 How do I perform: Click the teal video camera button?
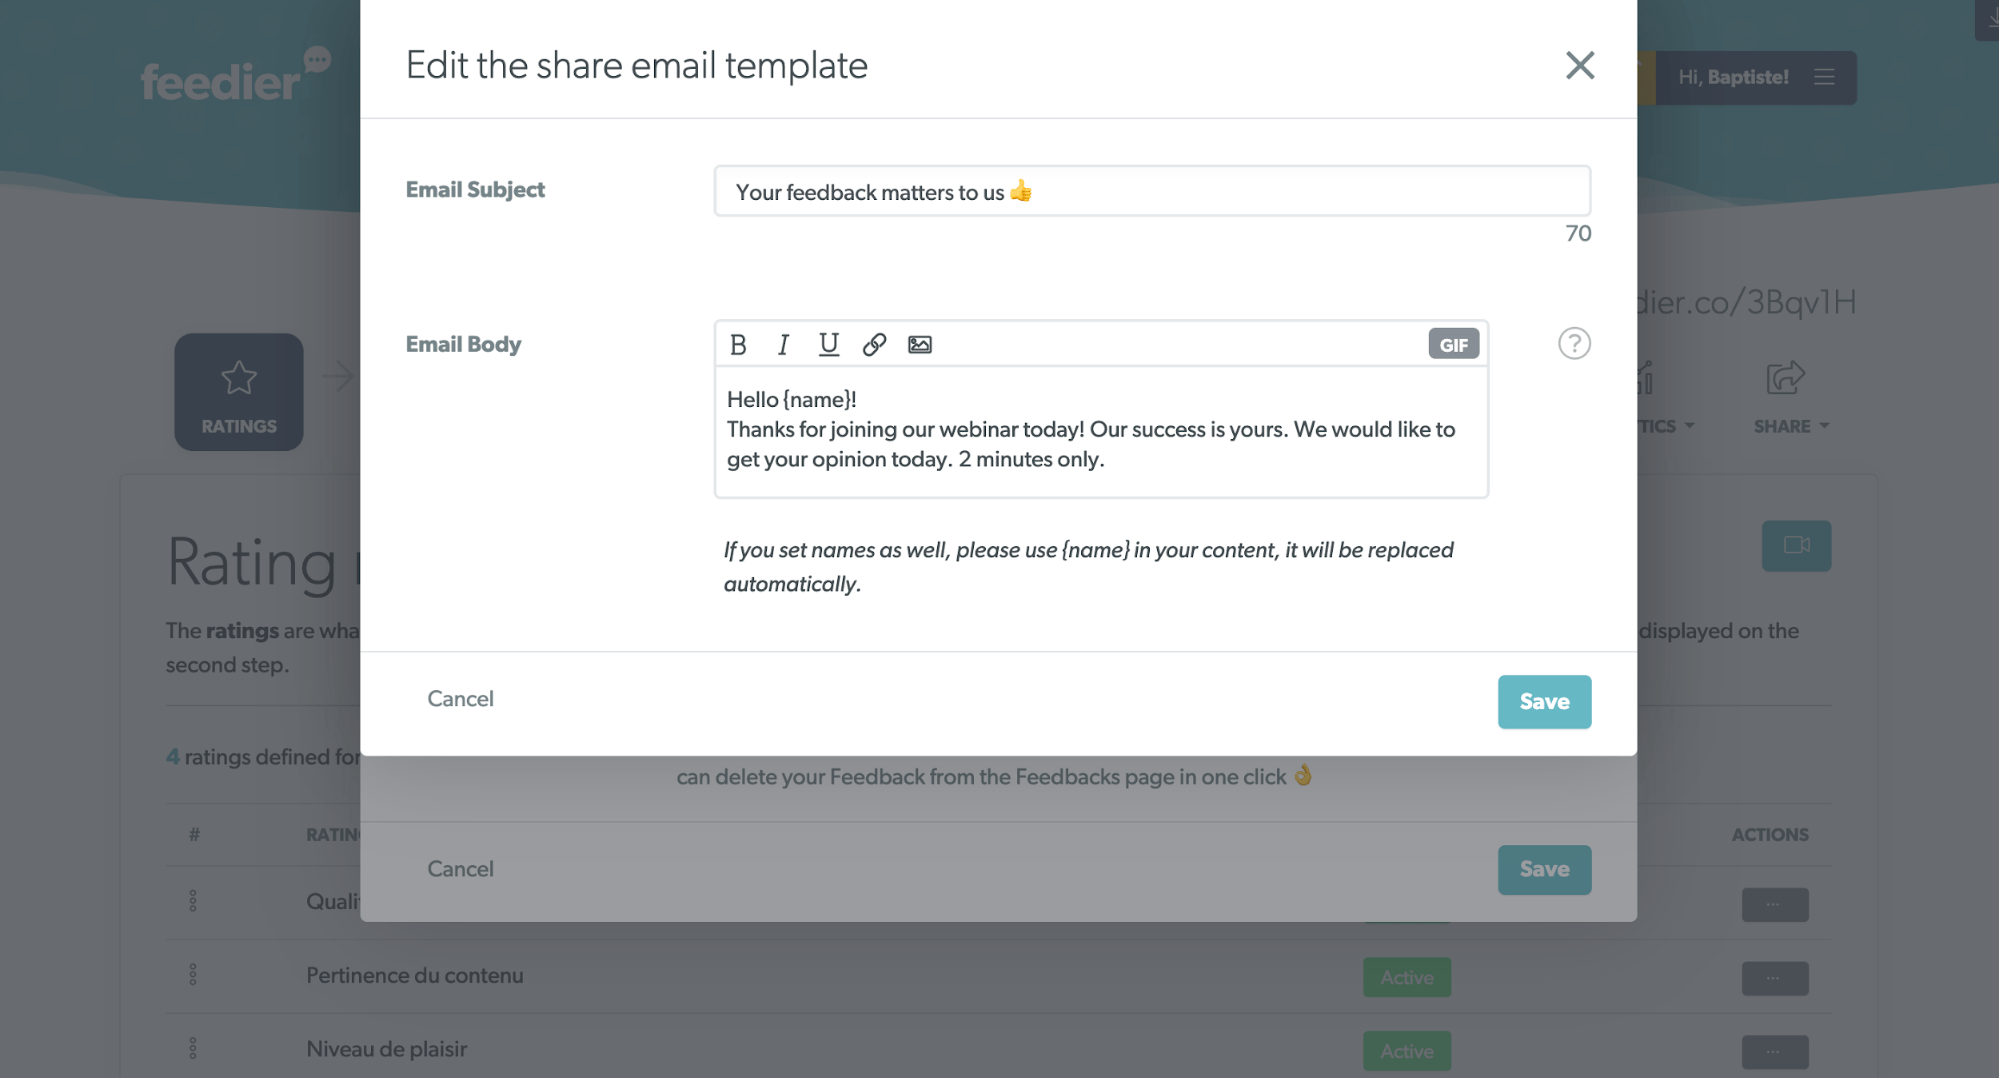point(1796,546)
